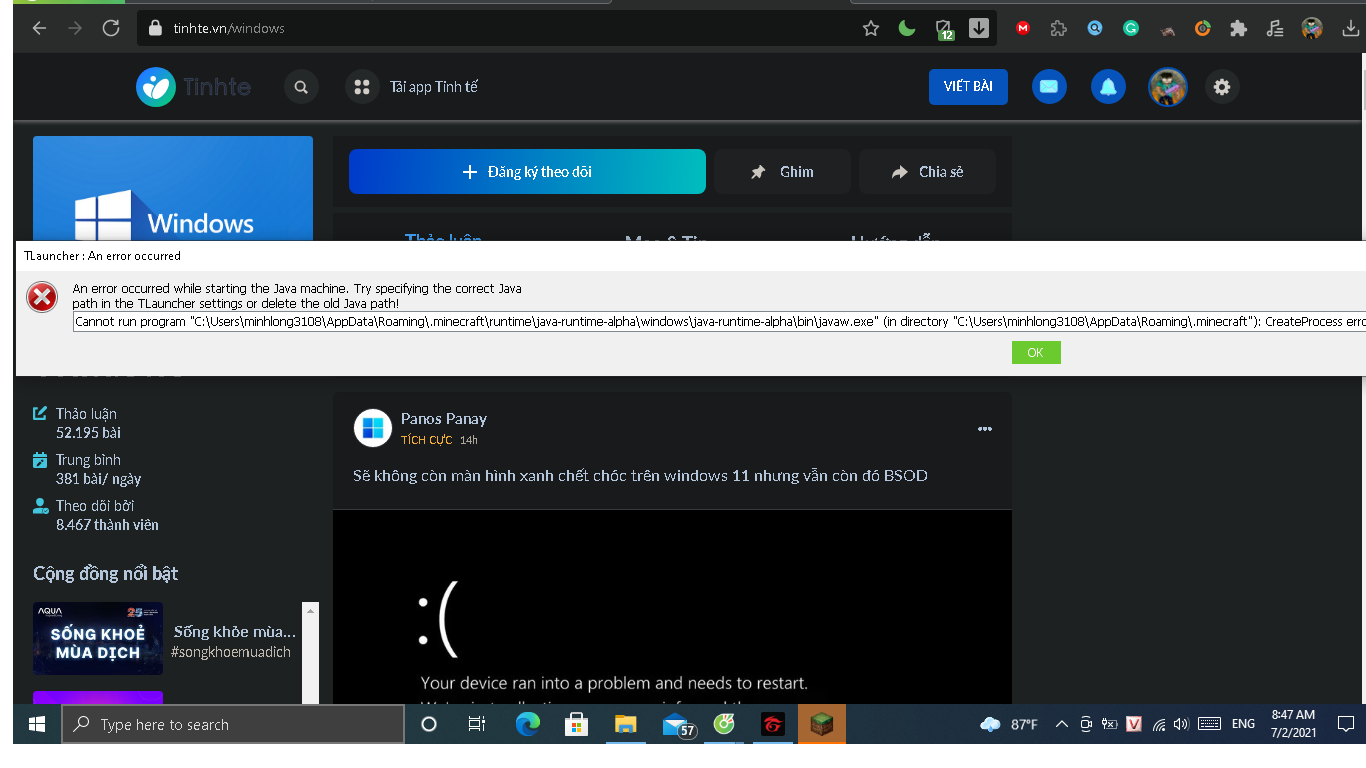The width and height of the screenshot is (1366, 768).
Task: Click the browser address bar
Action: [500, 28]
